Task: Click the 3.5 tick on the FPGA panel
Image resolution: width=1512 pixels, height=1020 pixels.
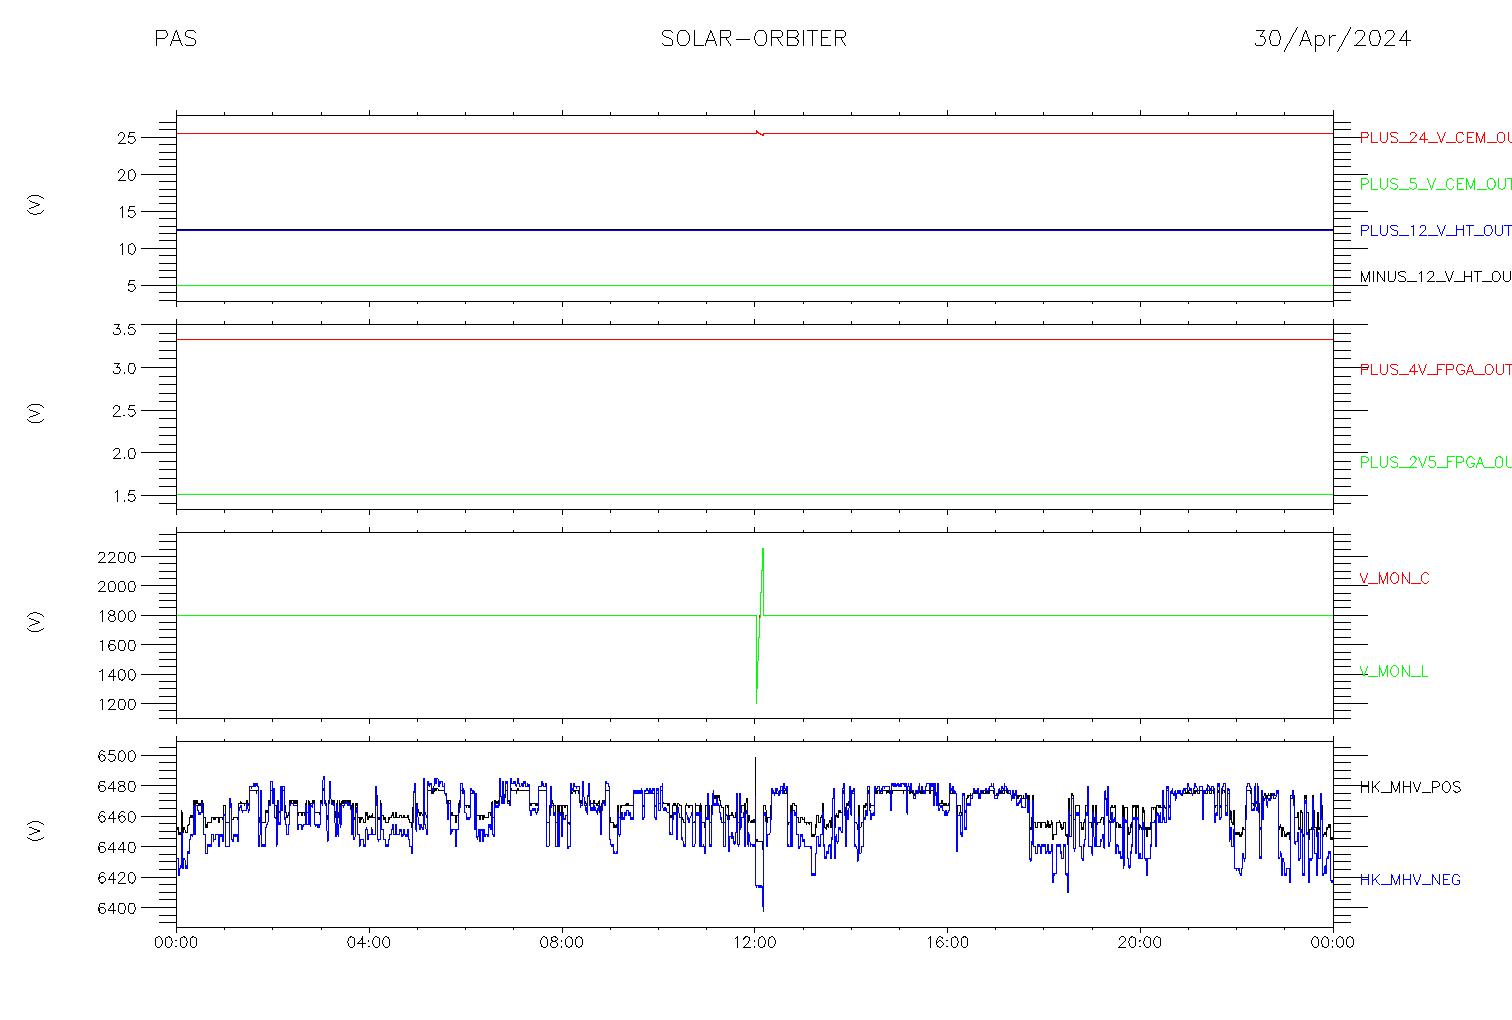Action: point(124,329)
